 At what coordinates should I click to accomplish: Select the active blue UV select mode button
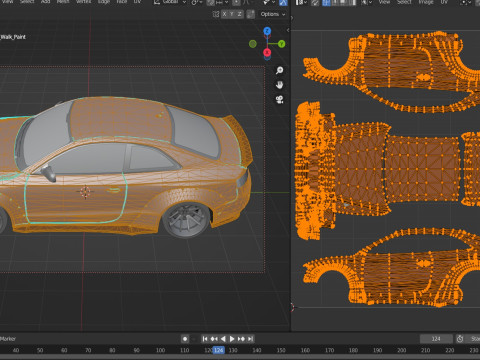(x=326, y=2)
